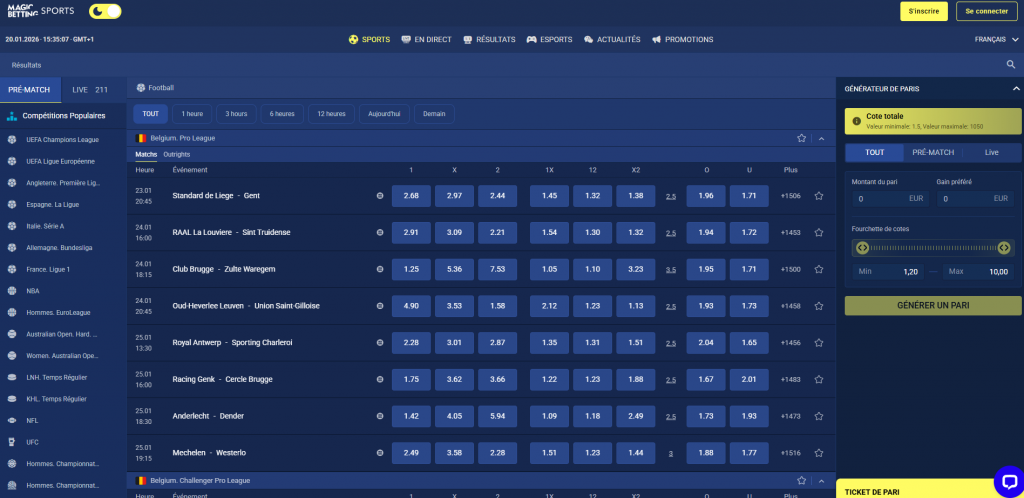
Task: Click the Gain préféré input field
Action: tap(975, 198)
